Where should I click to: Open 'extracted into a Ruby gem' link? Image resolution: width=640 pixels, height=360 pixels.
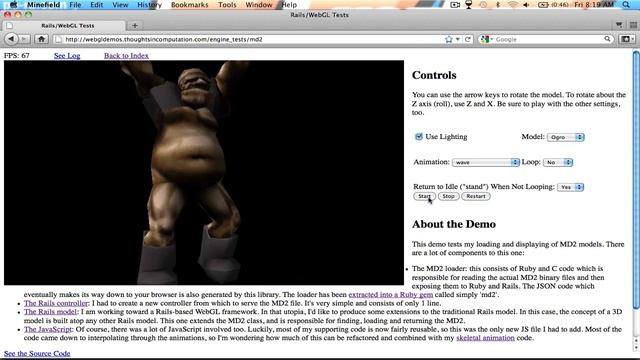(x=391, y=294)
